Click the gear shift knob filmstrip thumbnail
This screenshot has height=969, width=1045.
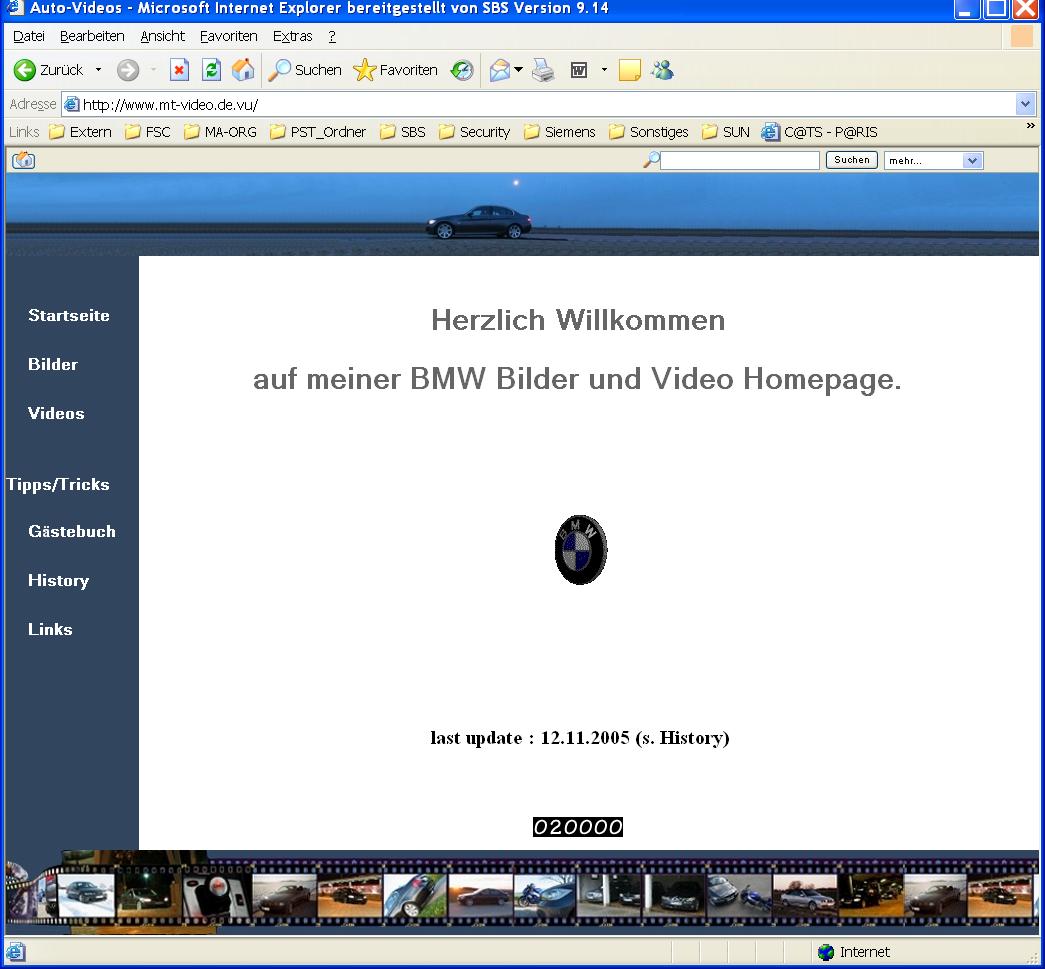click(x=217, y=894)
